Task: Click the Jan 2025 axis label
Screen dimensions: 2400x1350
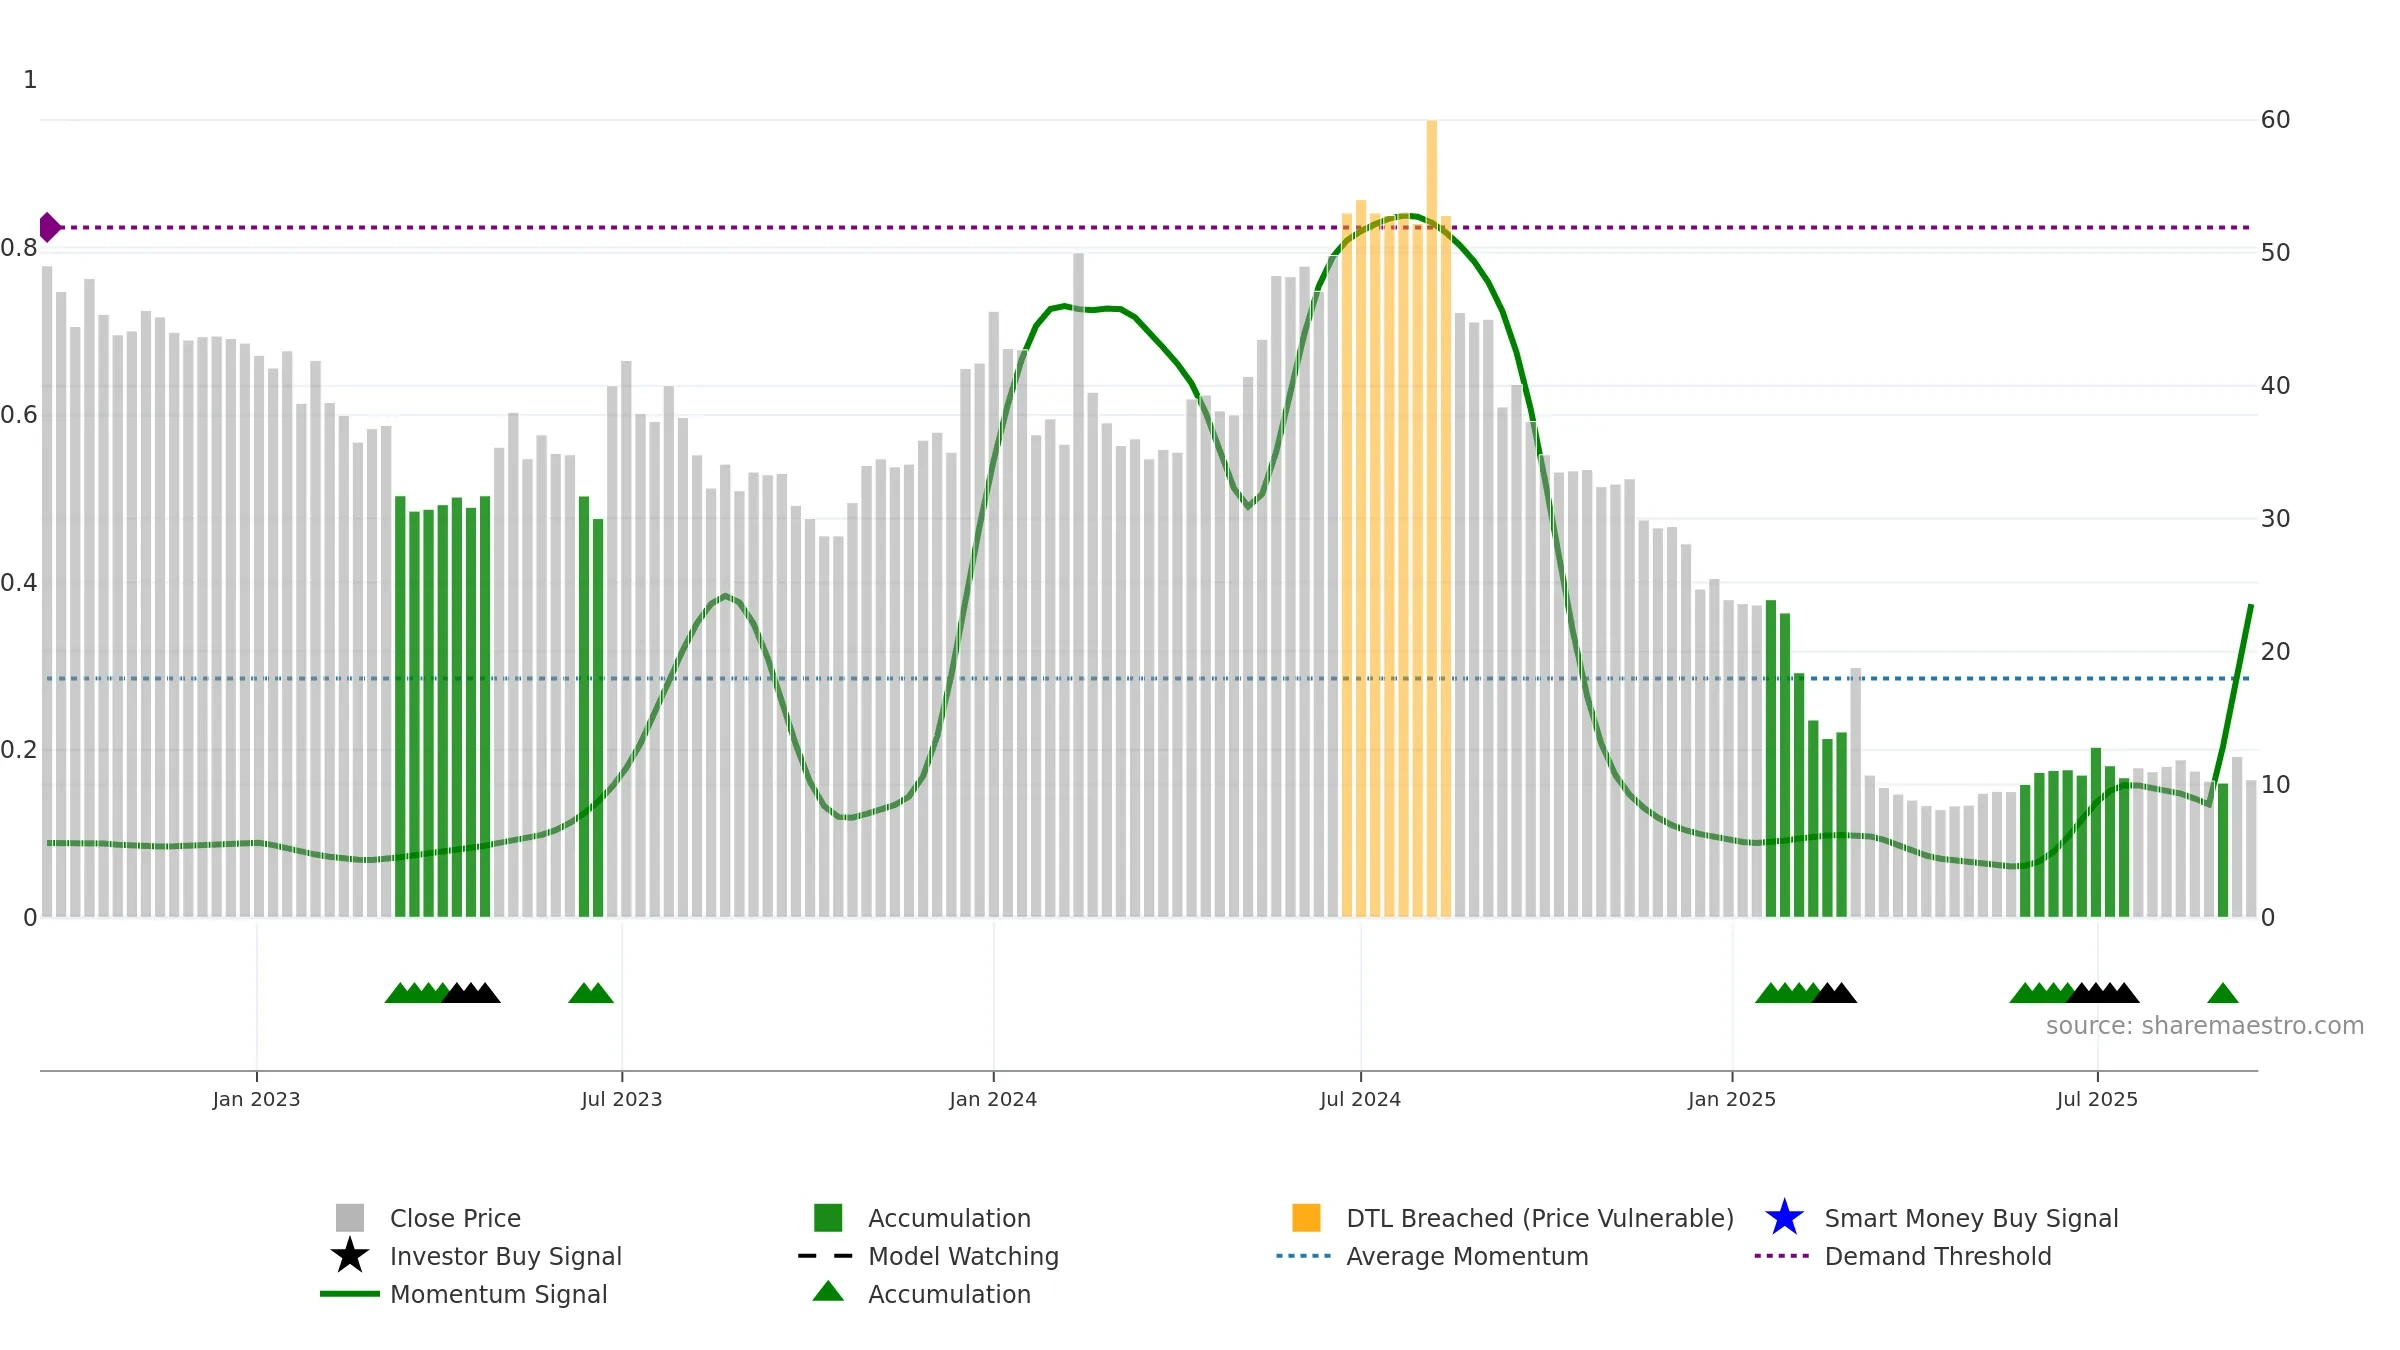Action: [1732, 1099]
